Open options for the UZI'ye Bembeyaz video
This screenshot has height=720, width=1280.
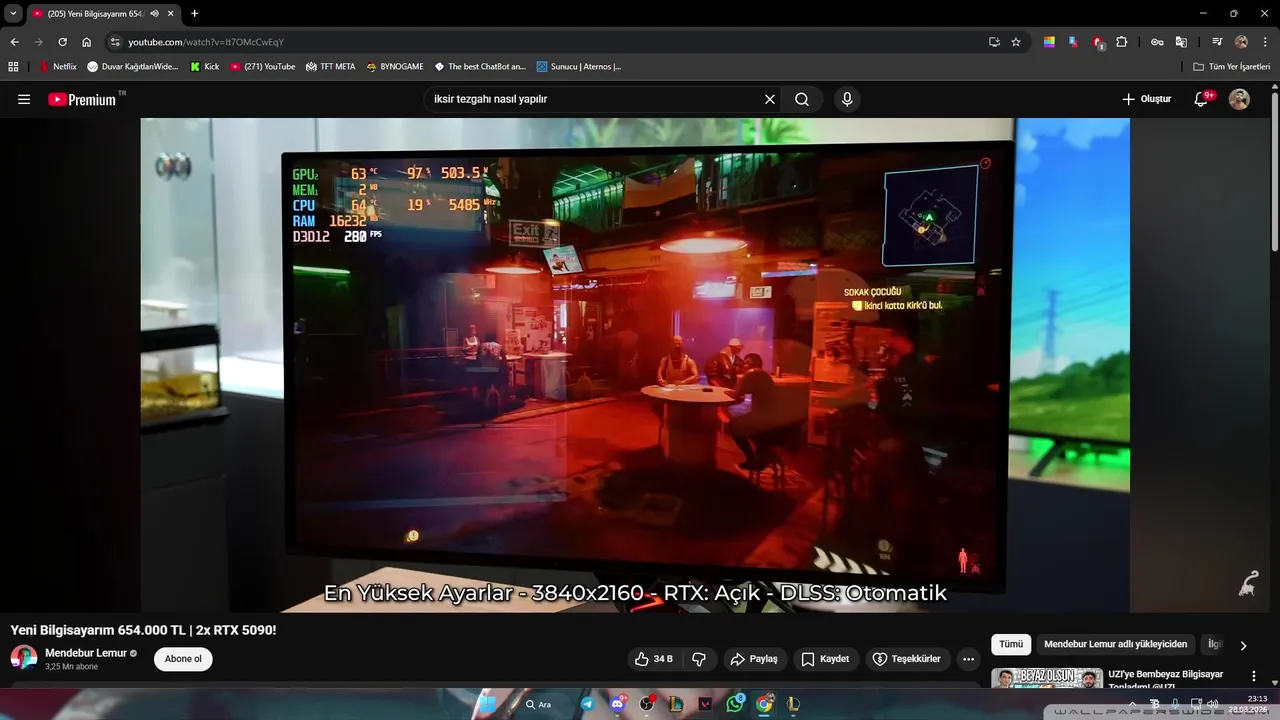tap(1254, 677)
